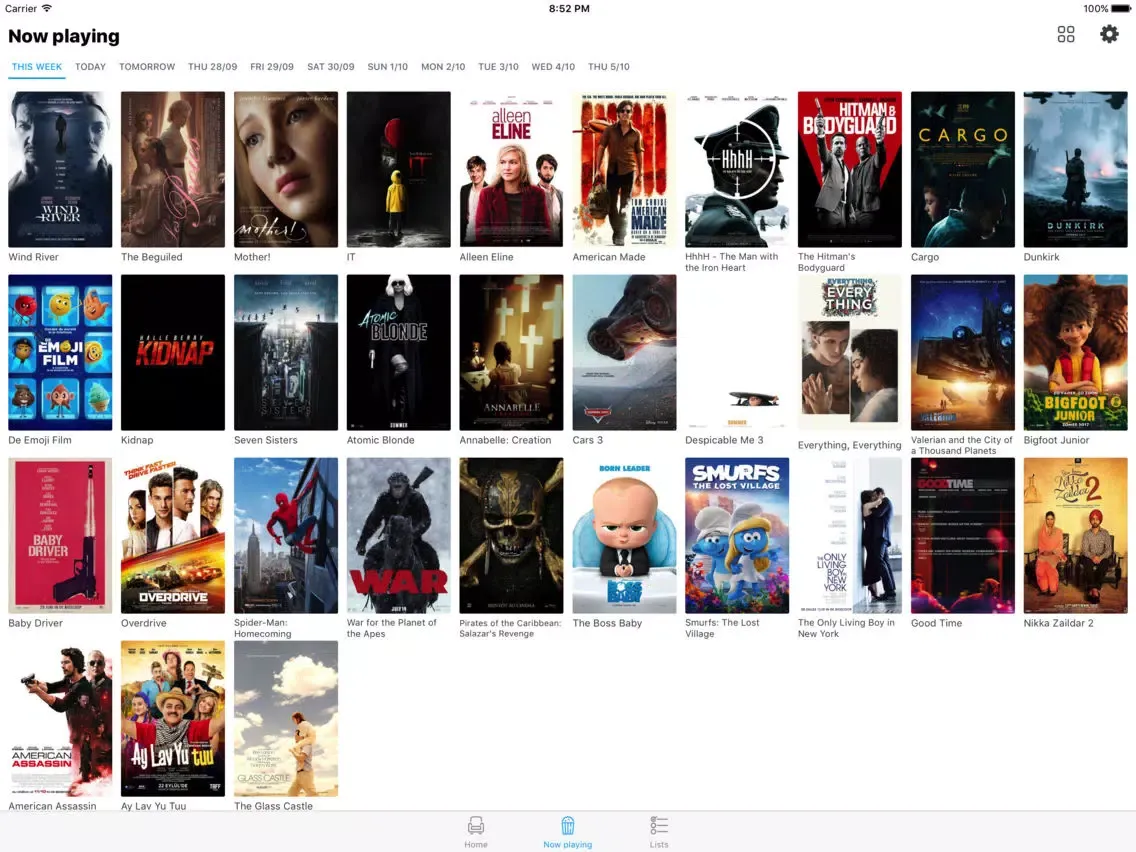Open The Boss Baby poster
1136x852 pixels.
point(625,535)
